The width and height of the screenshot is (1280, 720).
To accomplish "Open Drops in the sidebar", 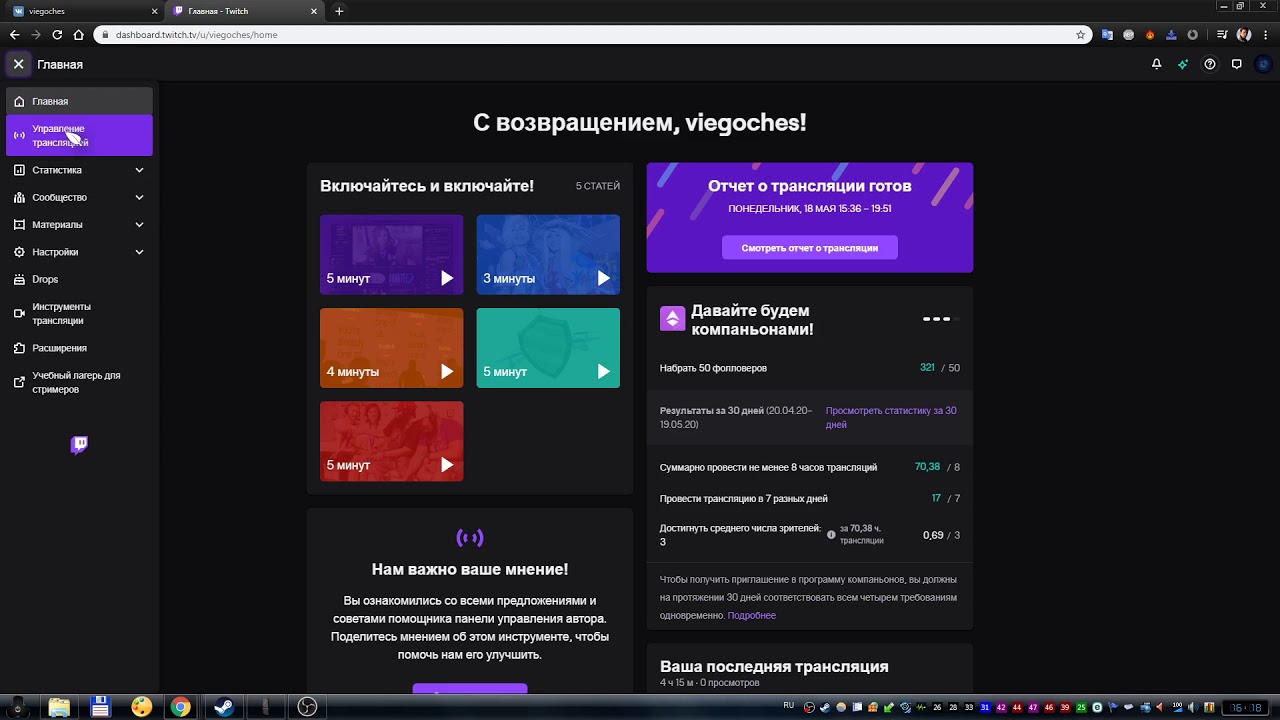I will (79, 279).
